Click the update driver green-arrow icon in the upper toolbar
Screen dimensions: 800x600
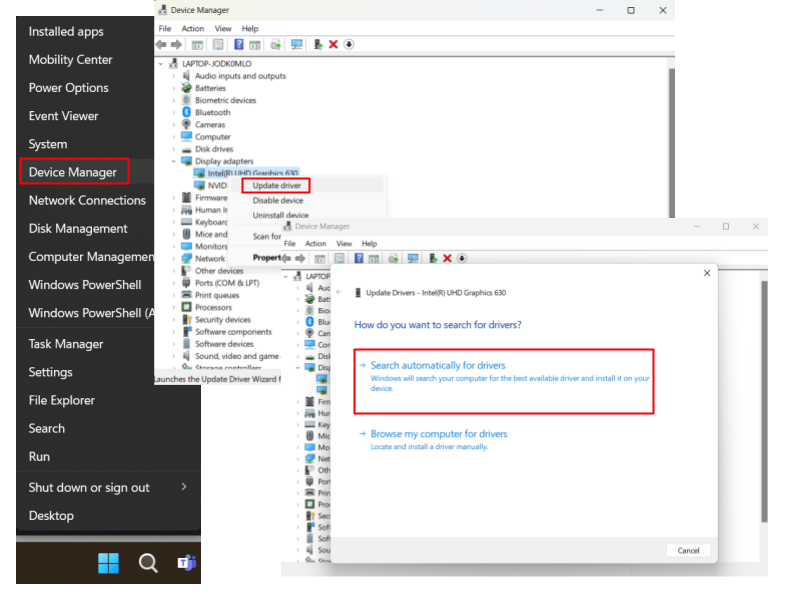[318, 44]
